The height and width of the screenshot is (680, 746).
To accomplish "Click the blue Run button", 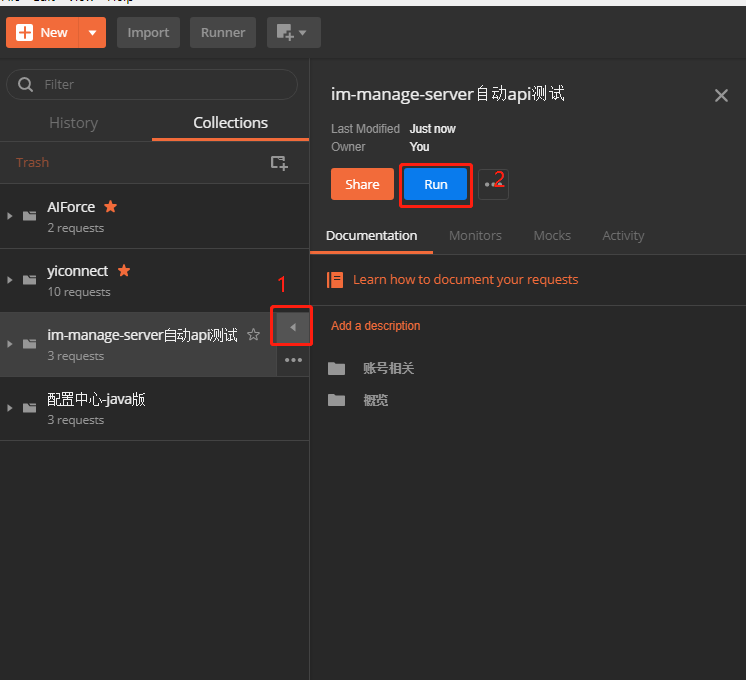I will click(x=436, y=184).
